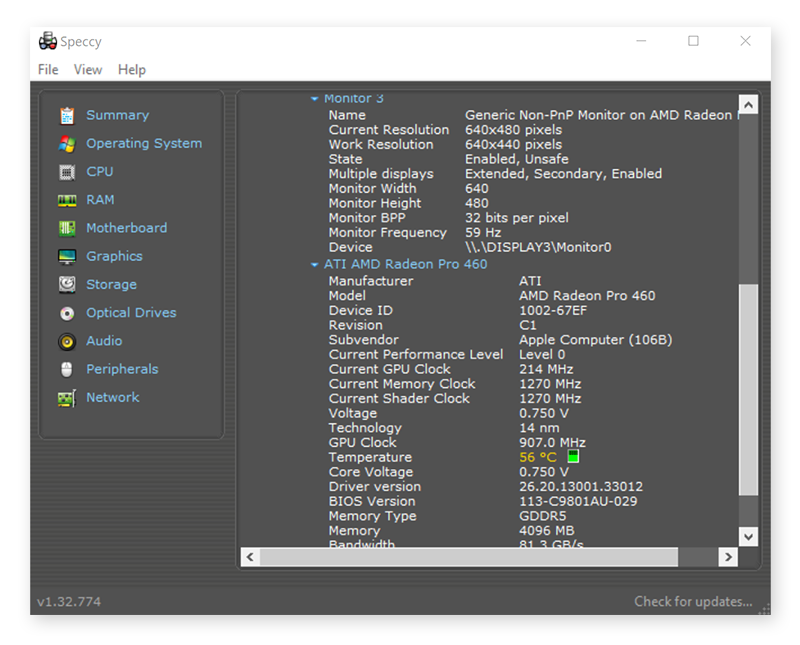Collapse the ATI AMD Radeon Pro 460 section
The width and height of the screenshot is (800, 645).
pyautogui.click(x=313, y=264)
